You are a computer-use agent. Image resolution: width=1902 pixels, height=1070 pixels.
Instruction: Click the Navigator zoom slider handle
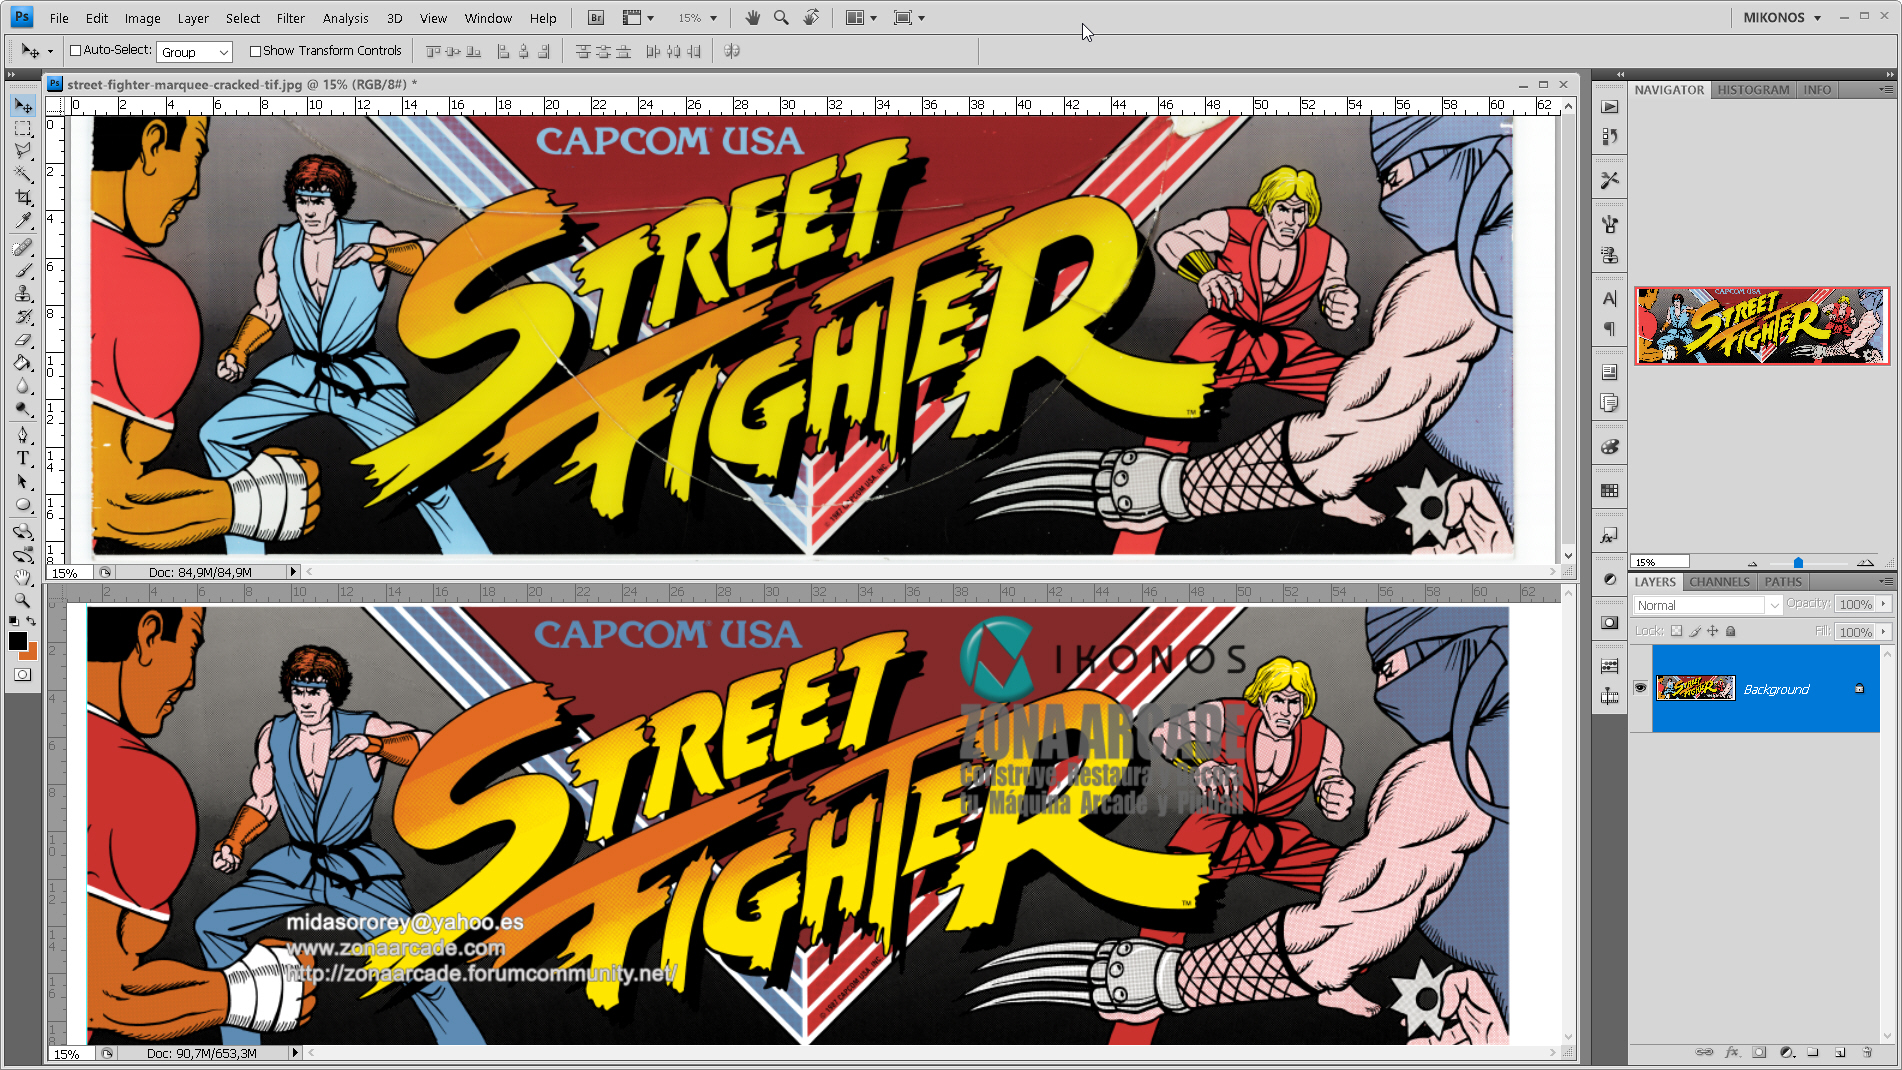click(1798, 563)
